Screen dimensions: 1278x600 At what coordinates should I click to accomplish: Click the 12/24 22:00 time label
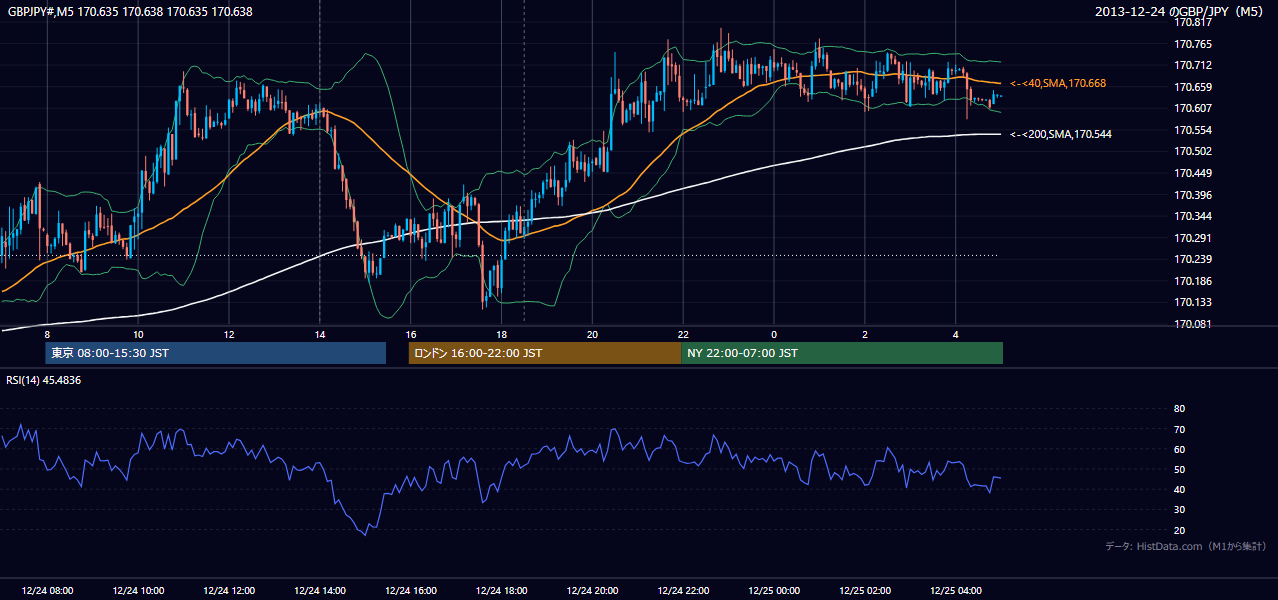point(684,591)
